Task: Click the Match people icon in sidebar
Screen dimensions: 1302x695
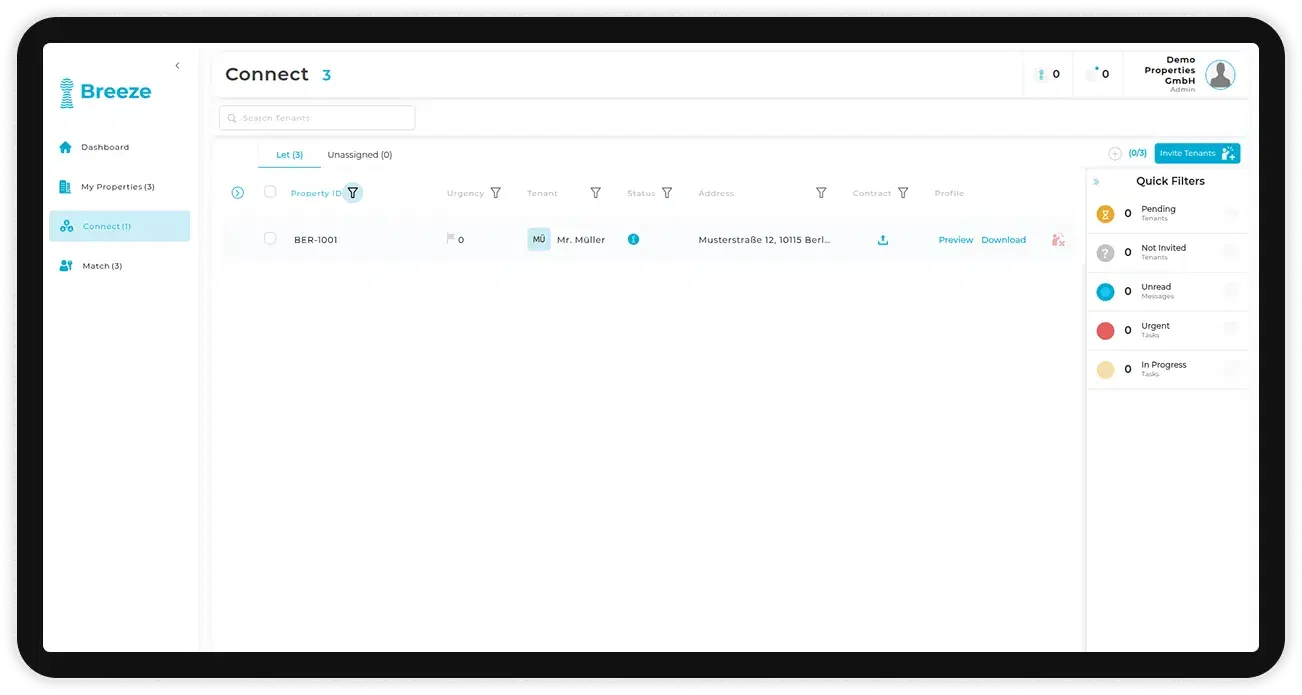Action: coord(66,266)
